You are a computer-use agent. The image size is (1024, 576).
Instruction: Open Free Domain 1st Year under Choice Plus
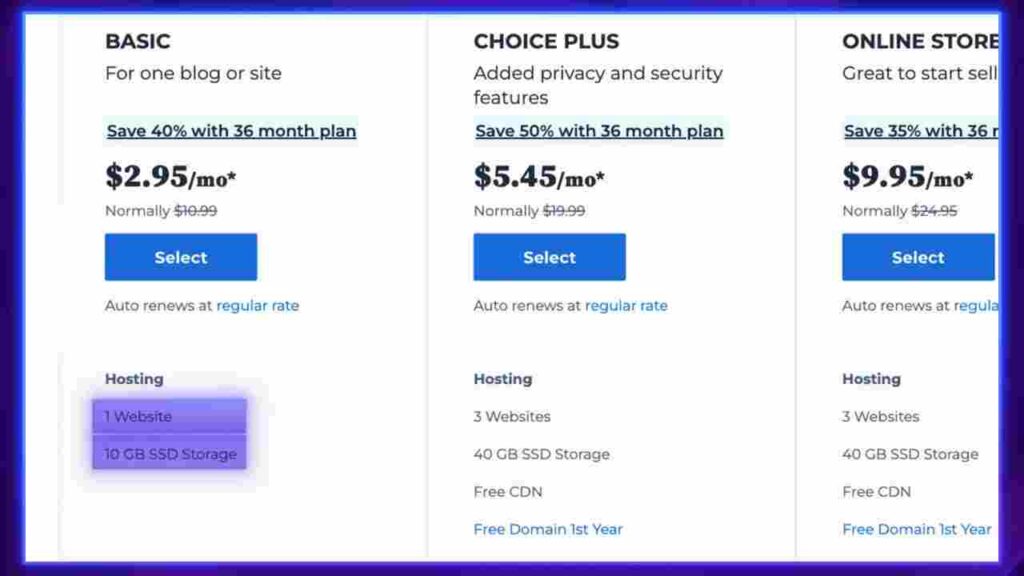(x=548, y=529)
